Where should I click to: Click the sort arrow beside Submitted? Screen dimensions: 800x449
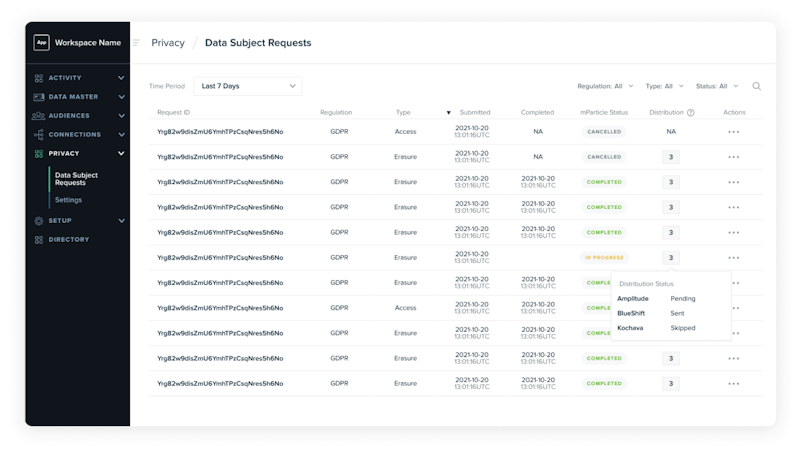click(448, 113)
